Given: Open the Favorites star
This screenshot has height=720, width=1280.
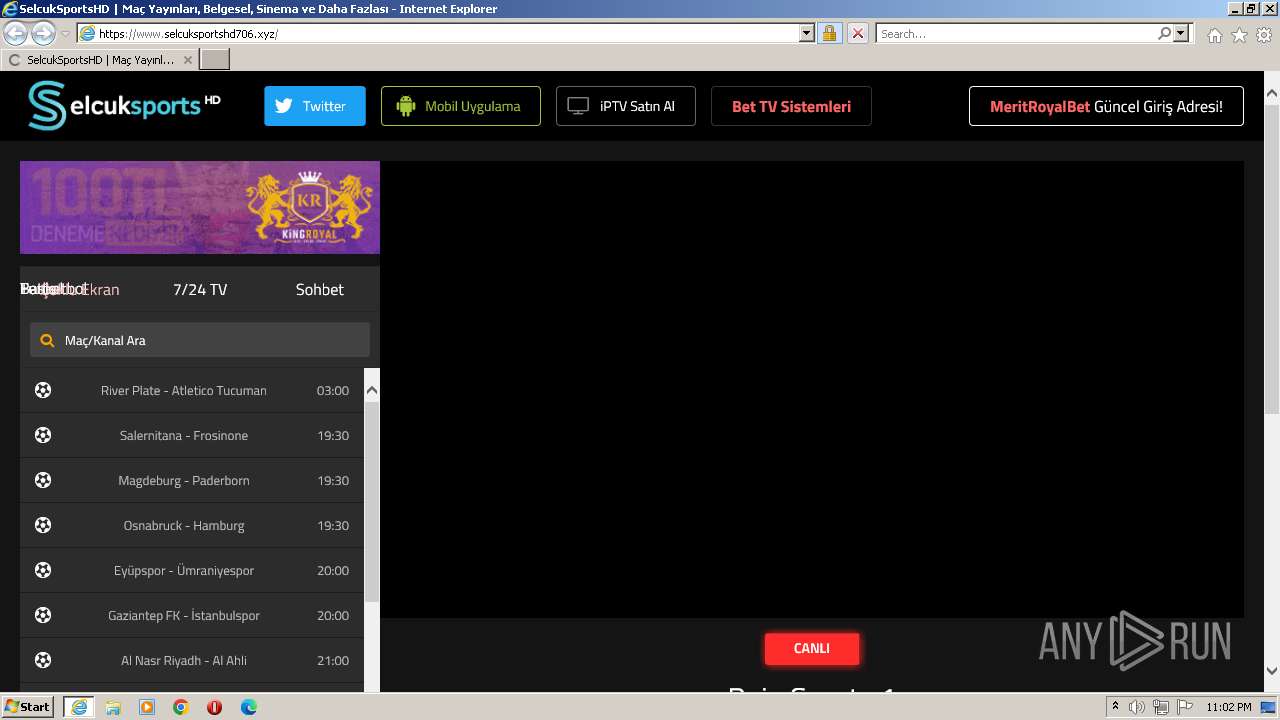Looking at the screenshot, I should point(1239,35).
